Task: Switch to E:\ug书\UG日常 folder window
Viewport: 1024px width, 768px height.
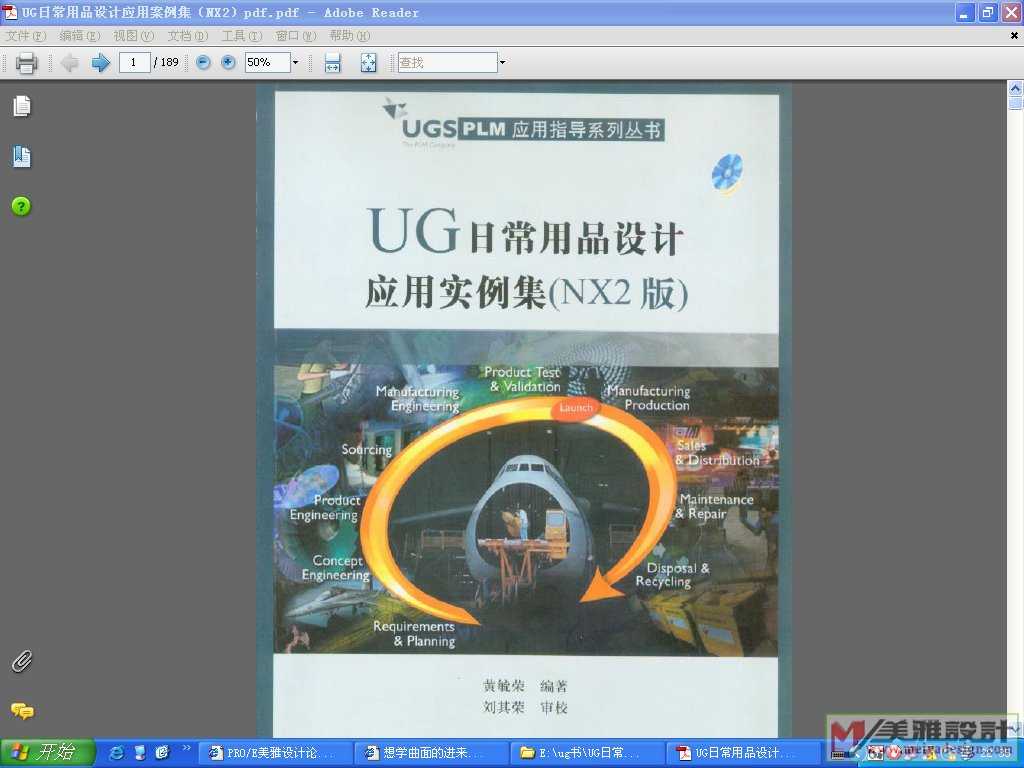Action: [587, 753]
